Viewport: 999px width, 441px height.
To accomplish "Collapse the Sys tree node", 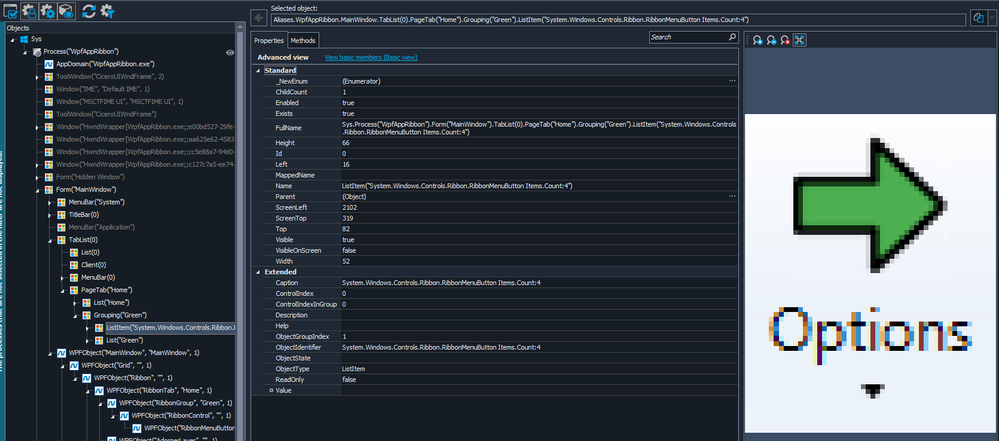I will [13, 39].
